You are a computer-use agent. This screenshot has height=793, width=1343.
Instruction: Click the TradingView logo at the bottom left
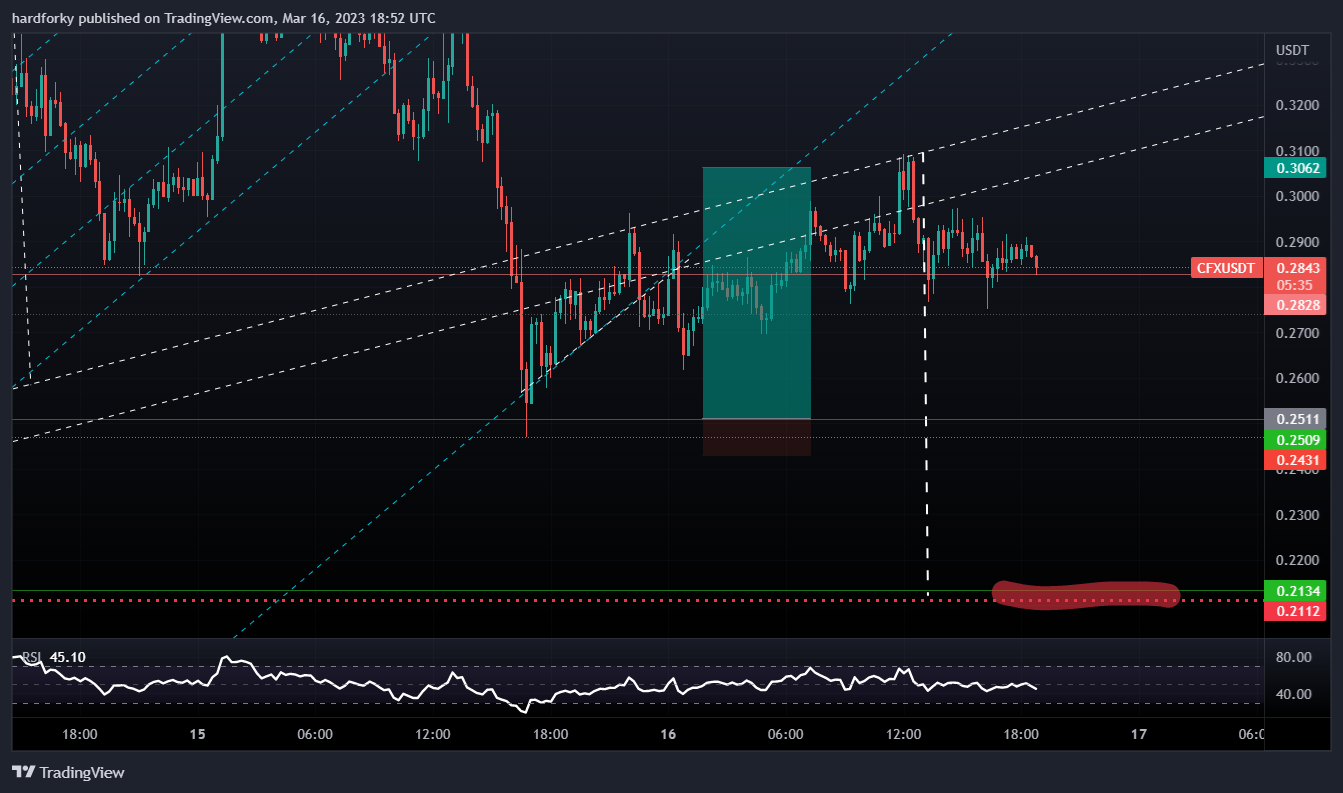pos(68,772)
